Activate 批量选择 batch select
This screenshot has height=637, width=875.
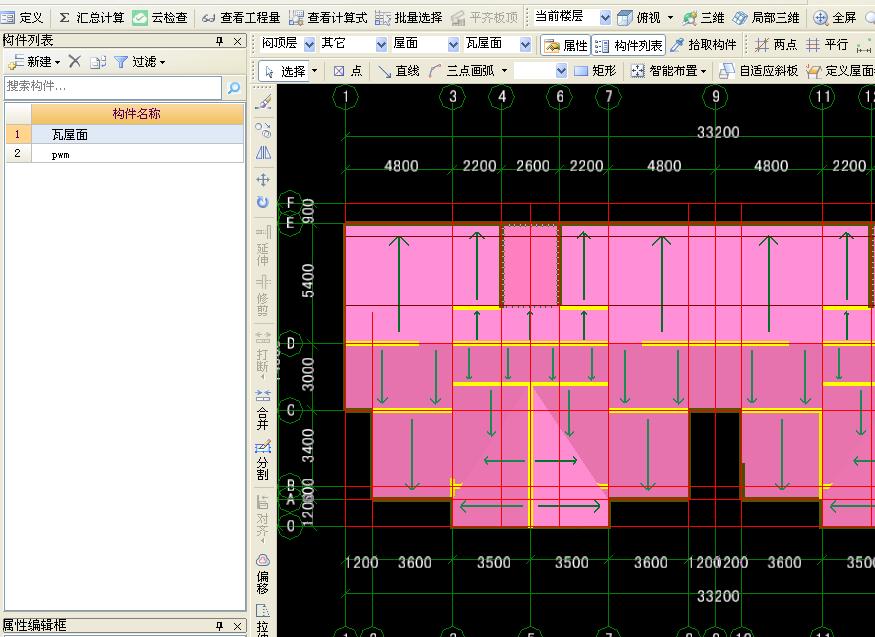[409, 18]
